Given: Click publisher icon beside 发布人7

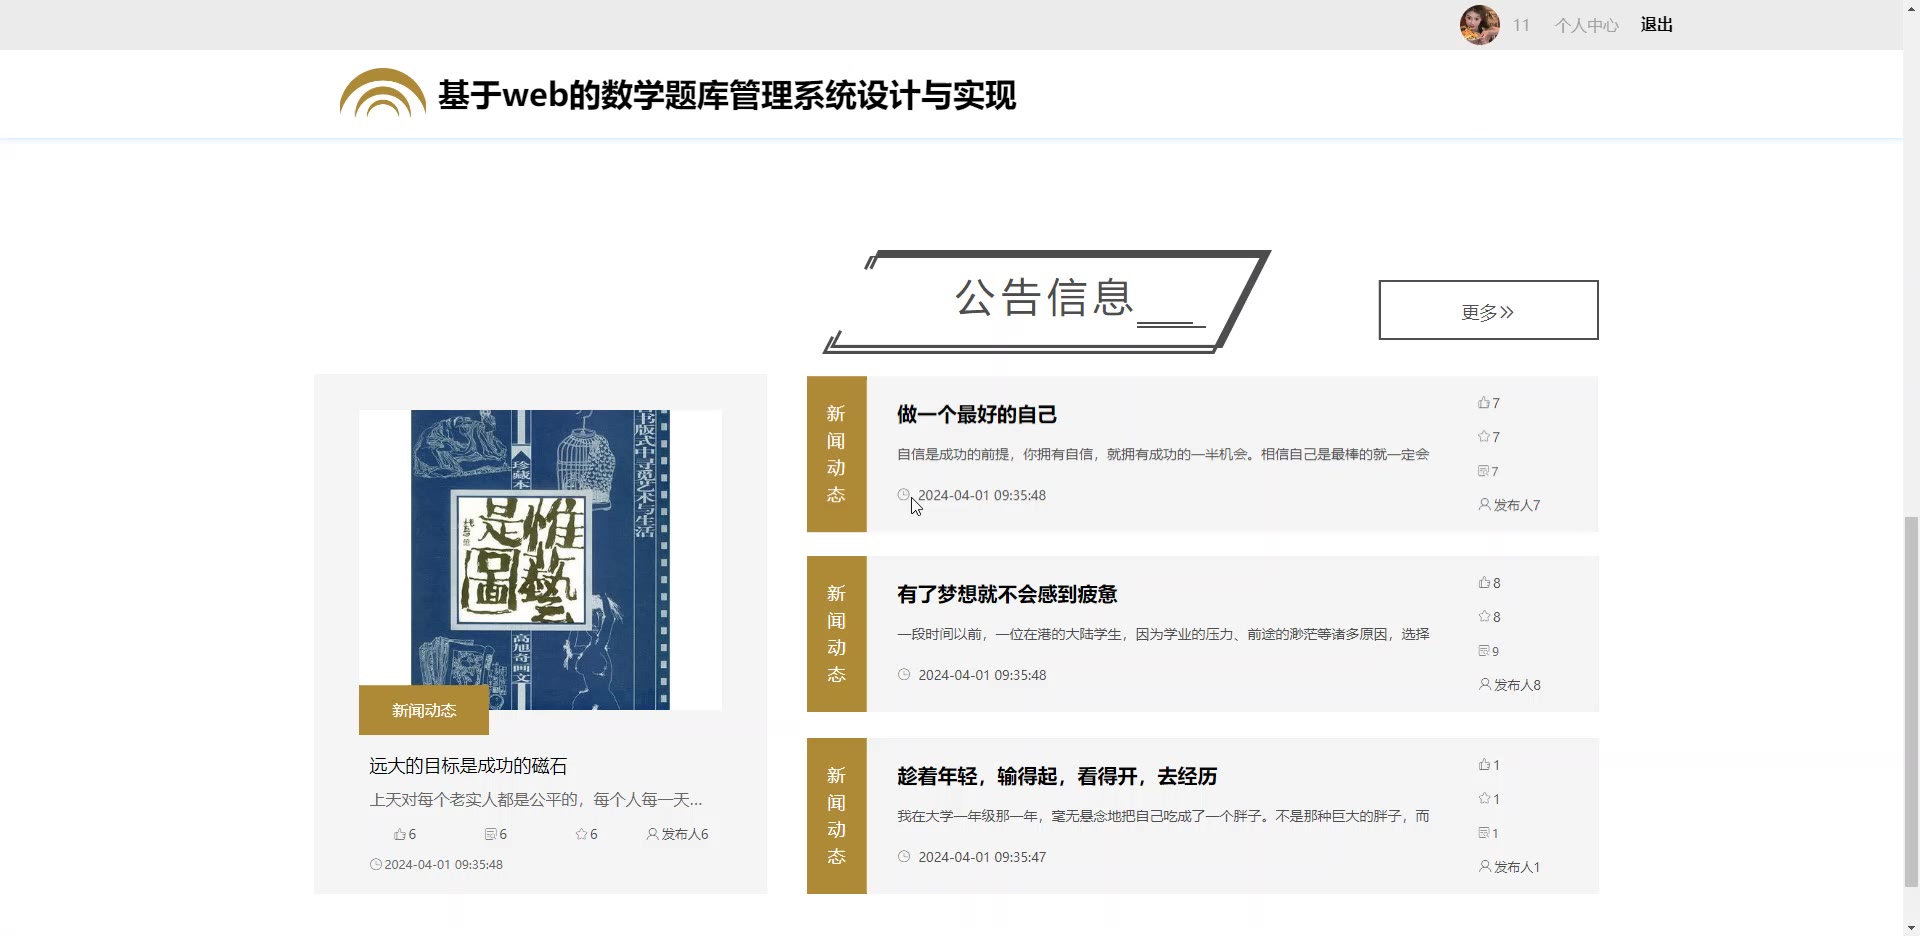Looking at the screenshot, I should pyautogui.click(x=1484, y=505).
